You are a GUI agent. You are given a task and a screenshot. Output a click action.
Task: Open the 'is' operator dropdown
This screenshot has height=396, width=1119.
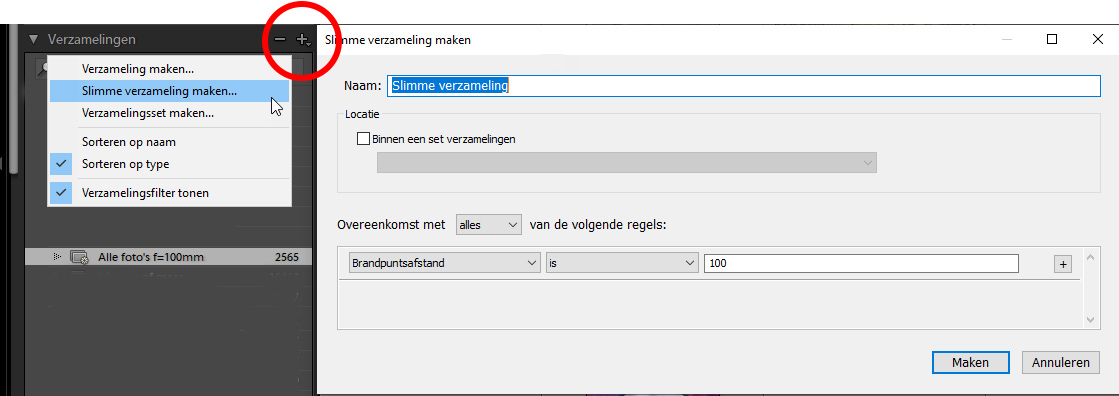tap(622, 263)
